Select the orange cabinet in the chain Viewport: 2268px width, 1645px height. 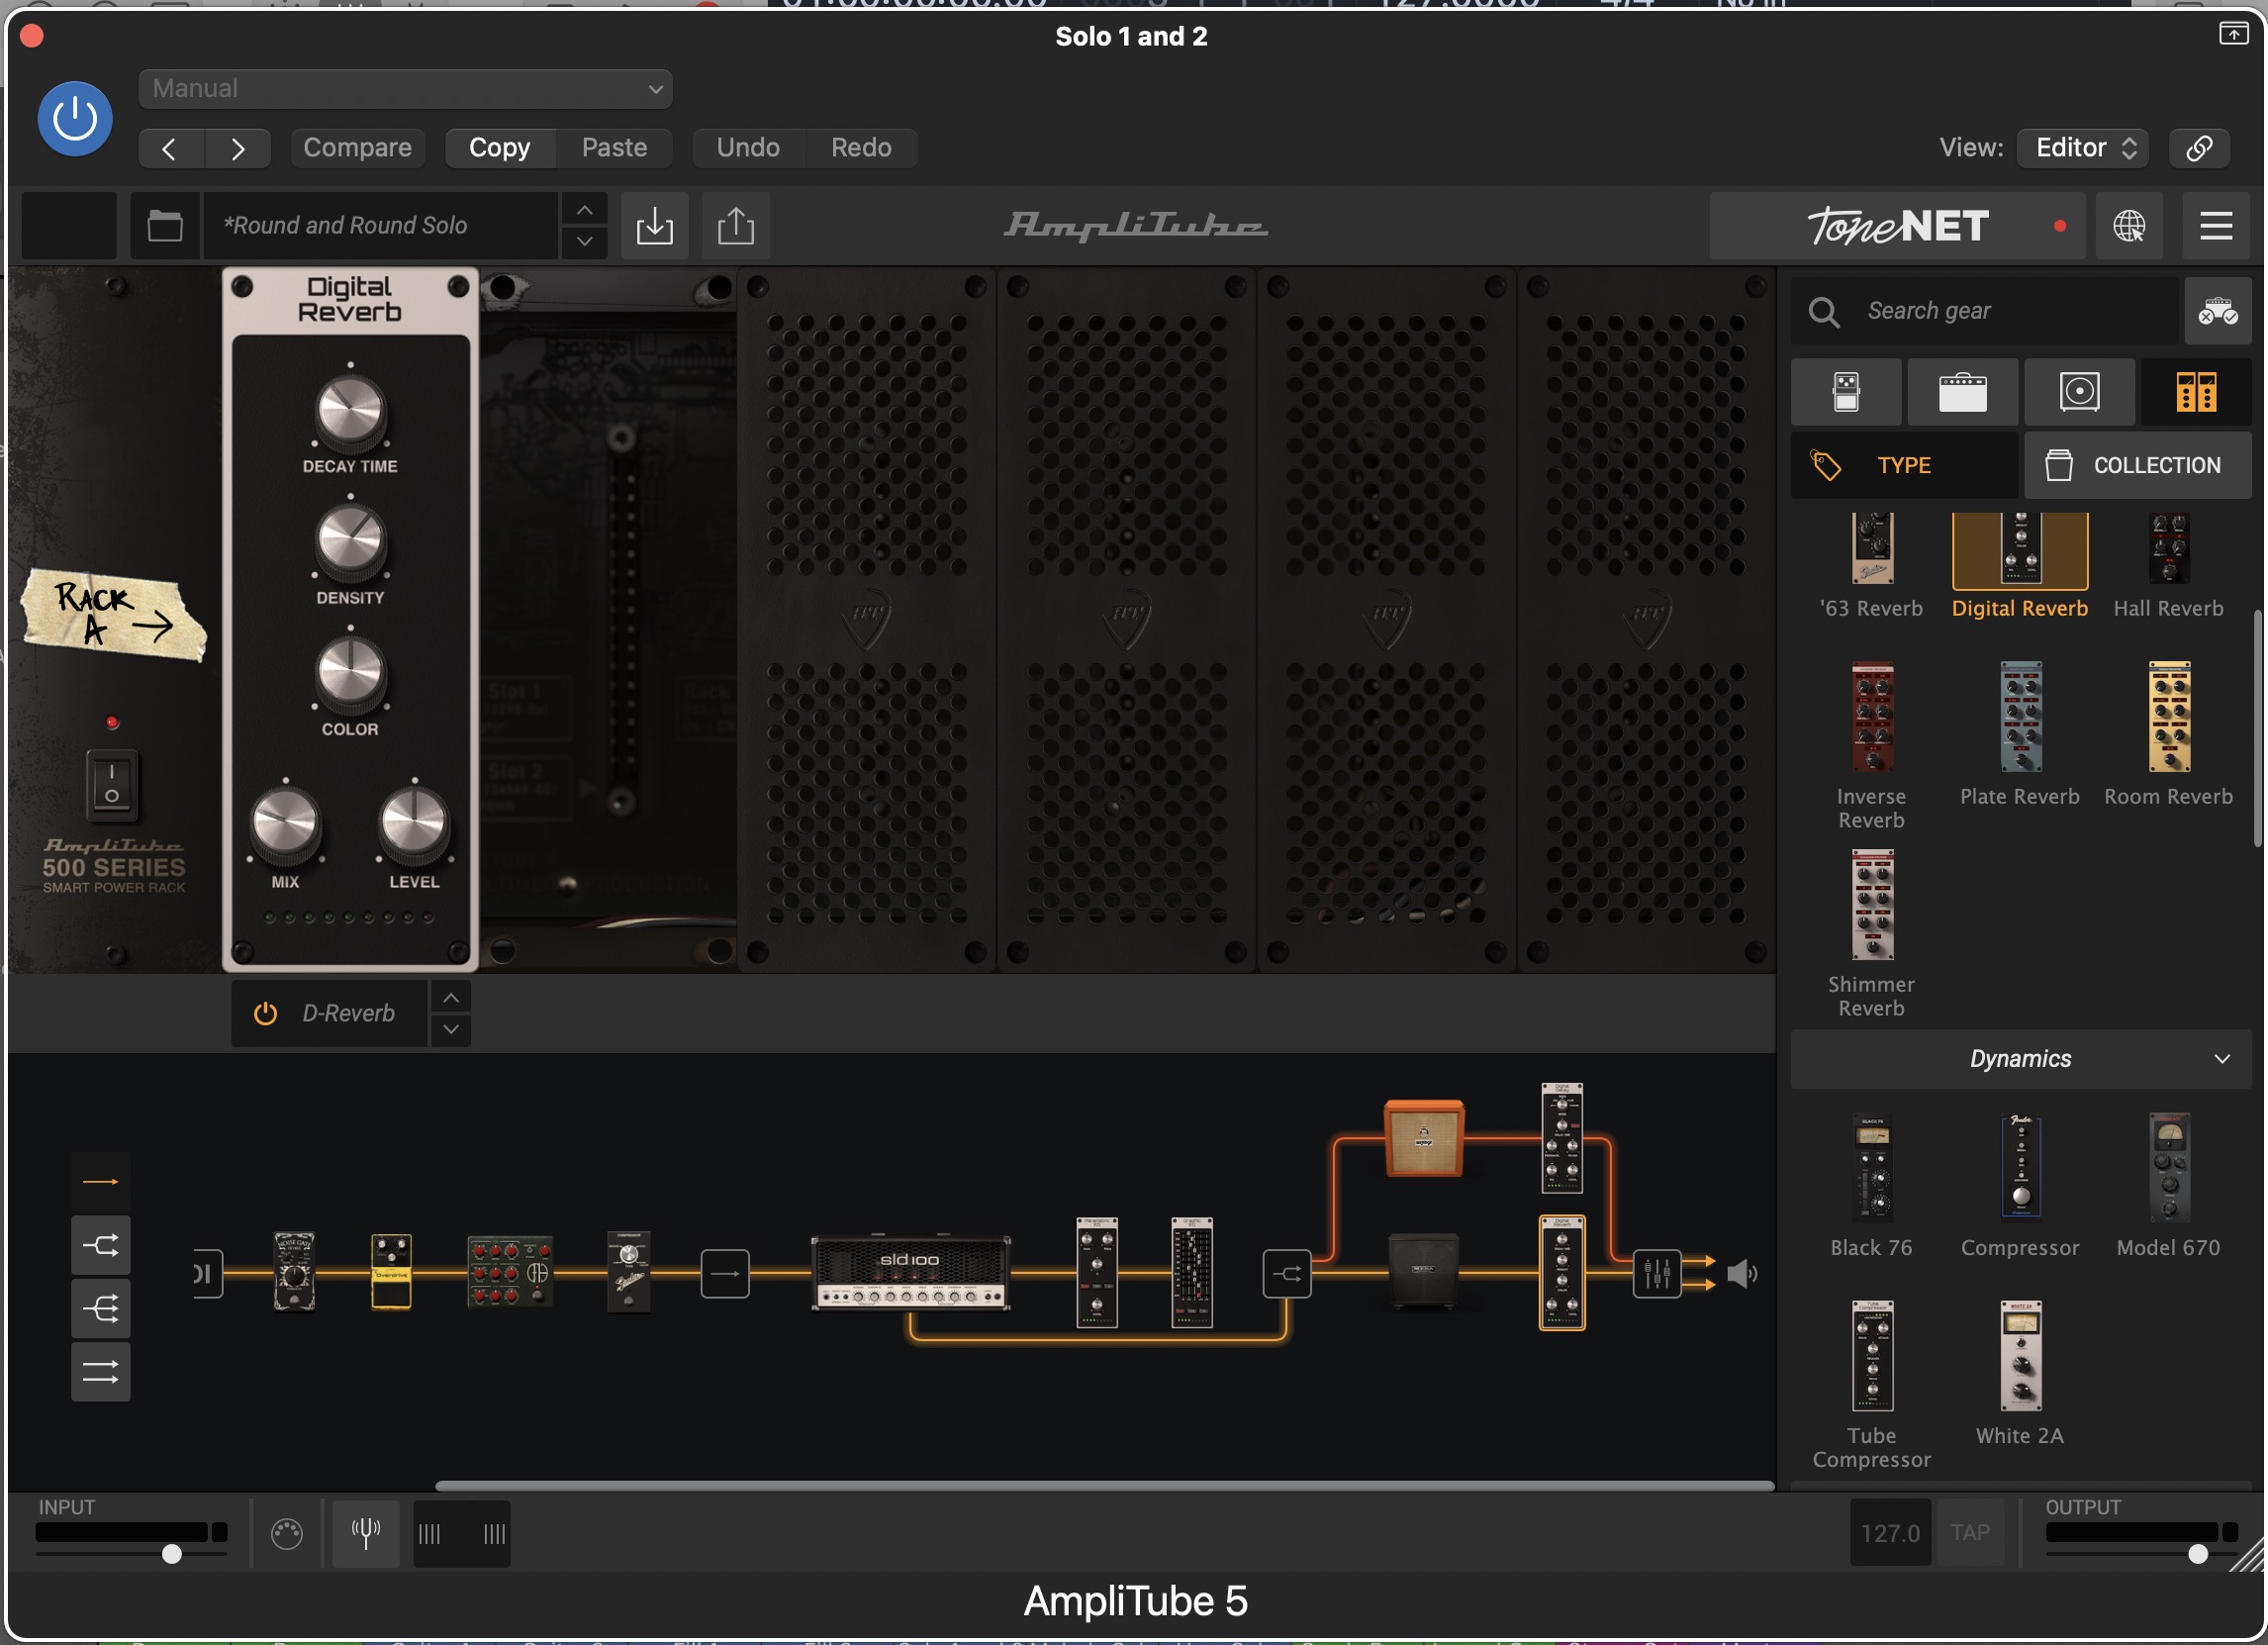pos(1424,1138)
